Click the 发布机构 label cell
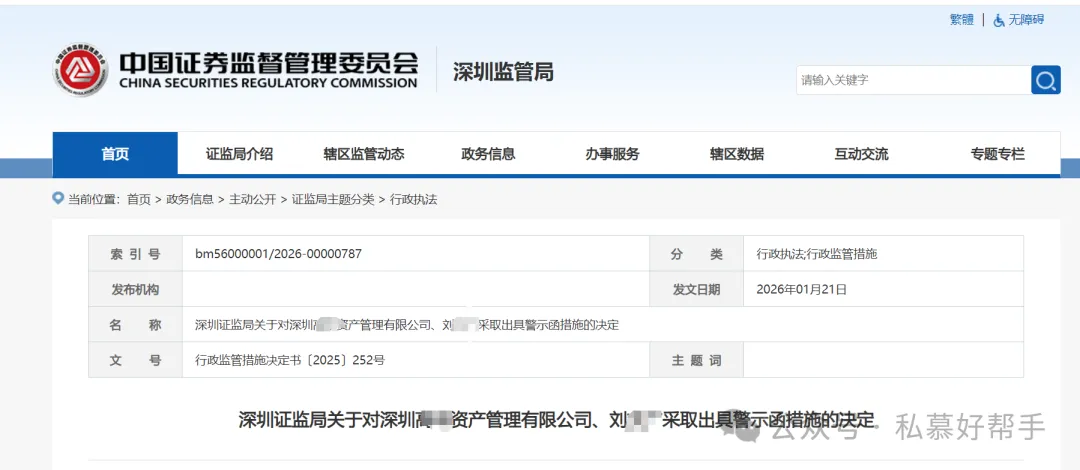This screenshot has width=1080, height=470. [135, 289]
